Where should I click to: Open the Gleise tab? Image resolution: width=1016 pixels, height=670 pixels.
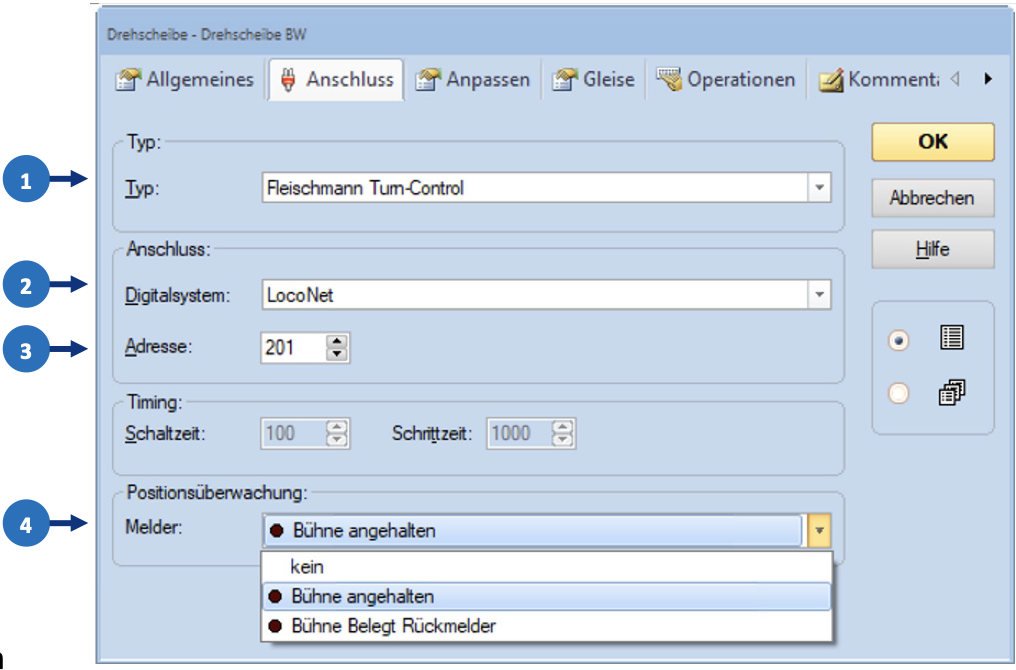pos(595,80)
